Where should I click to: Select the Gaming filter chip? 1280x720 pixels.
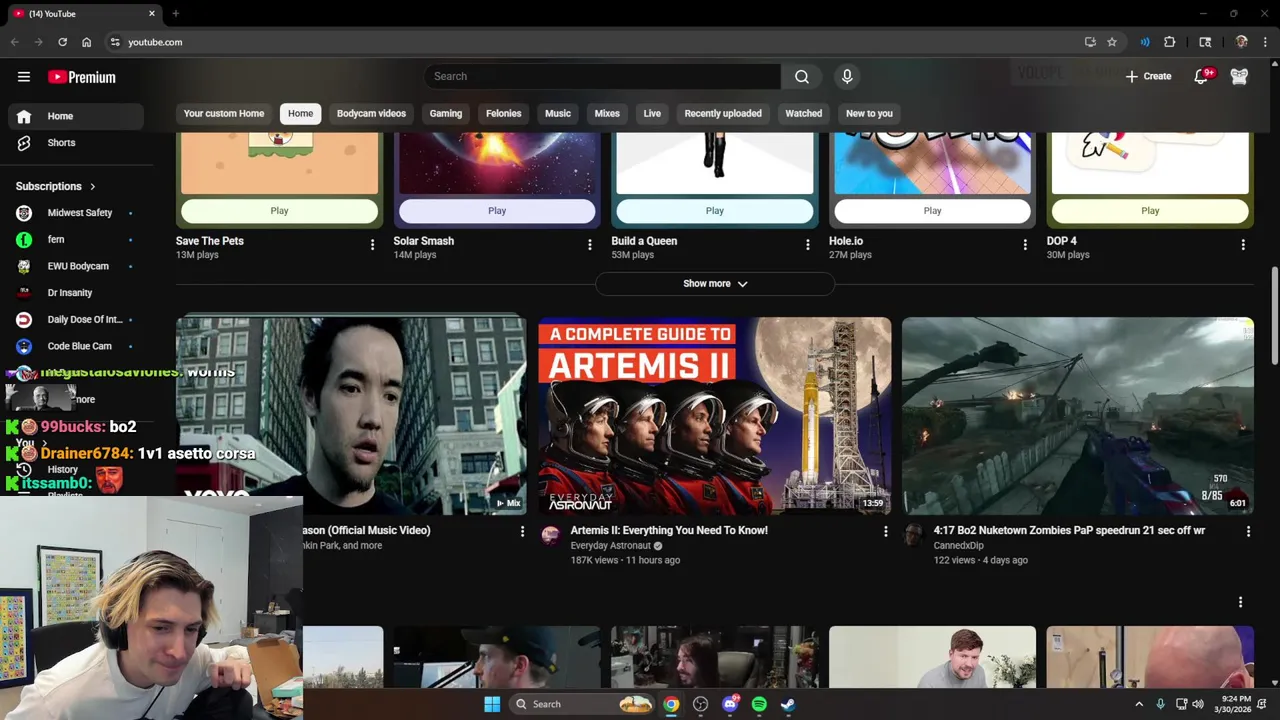pyautogui.click(x=446, y=113)
